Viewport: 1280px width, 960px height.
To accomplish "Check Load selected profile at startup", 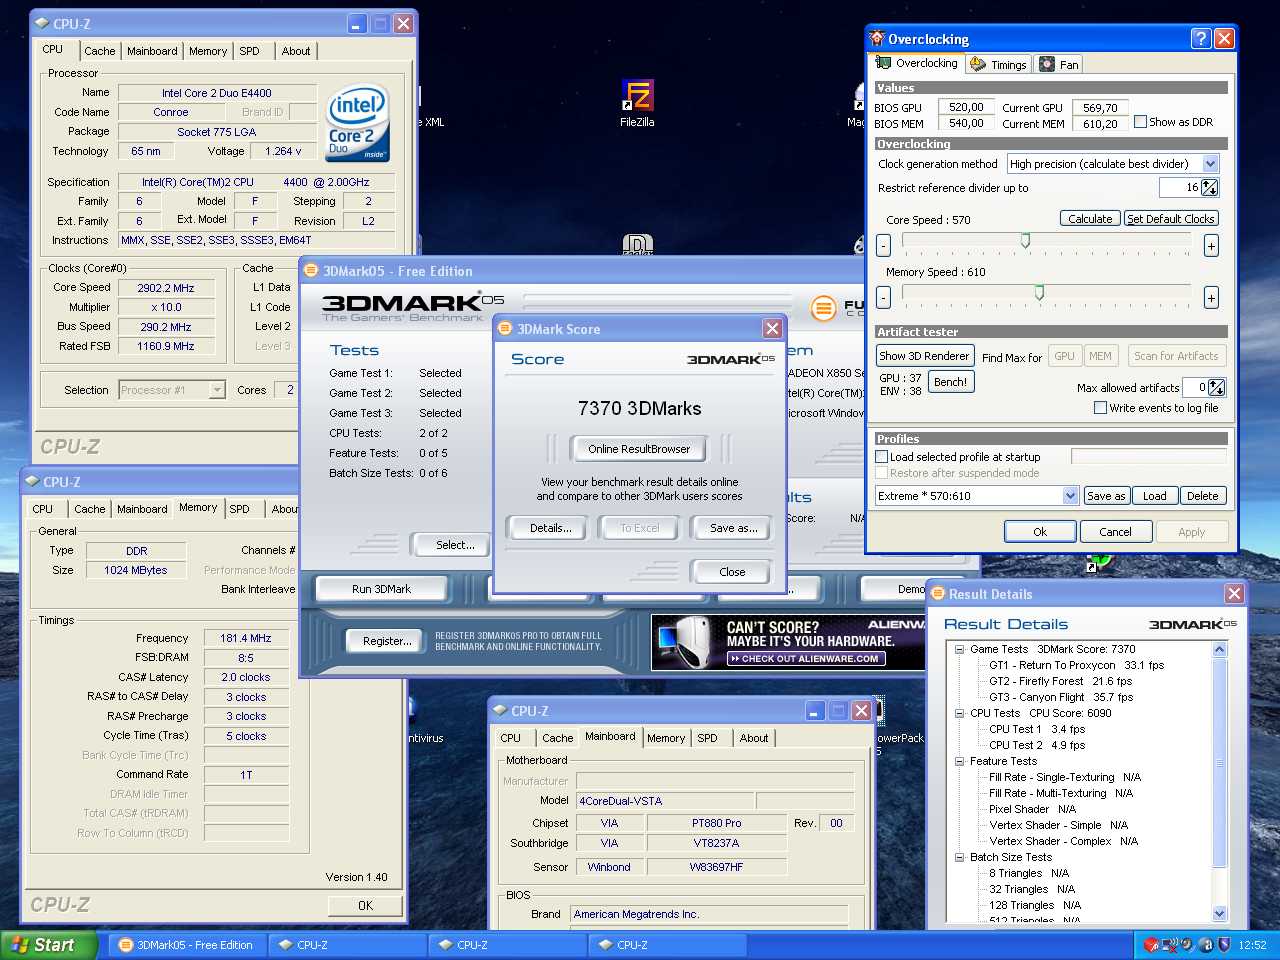I will click(882, 457).
